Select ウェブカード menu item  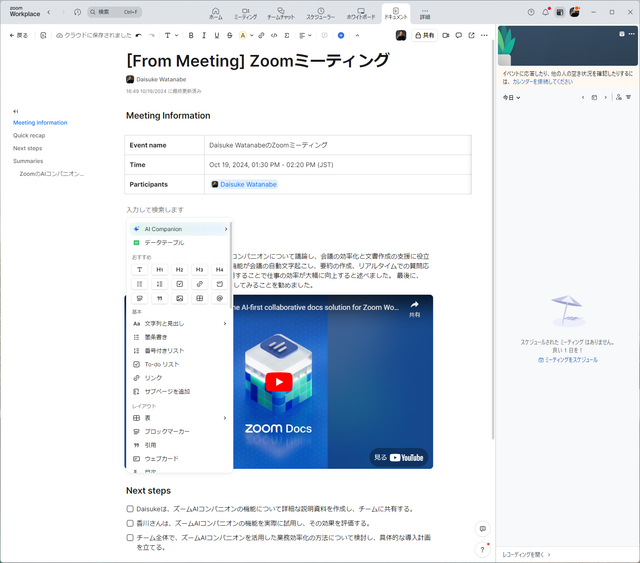[x=179, y=458]
